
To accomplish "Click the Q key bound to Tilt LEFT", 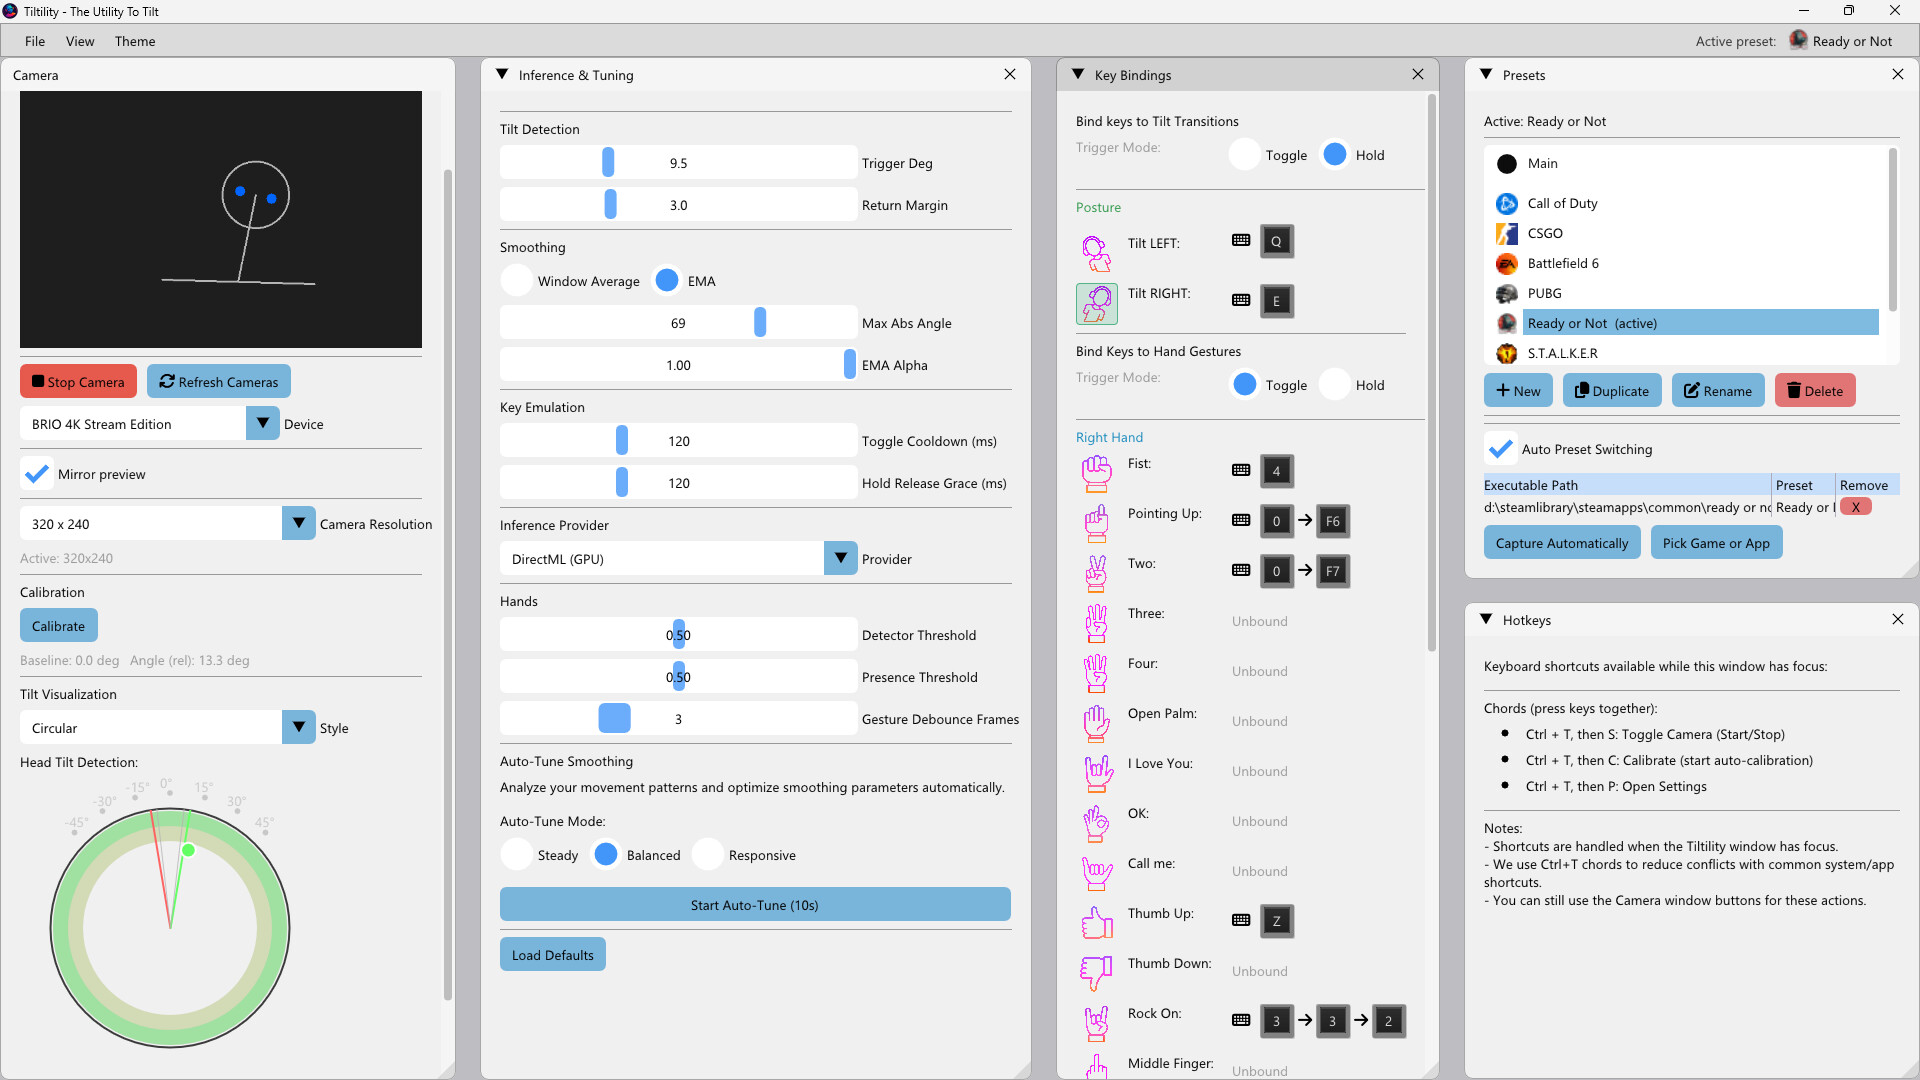I will point(1276,241).
